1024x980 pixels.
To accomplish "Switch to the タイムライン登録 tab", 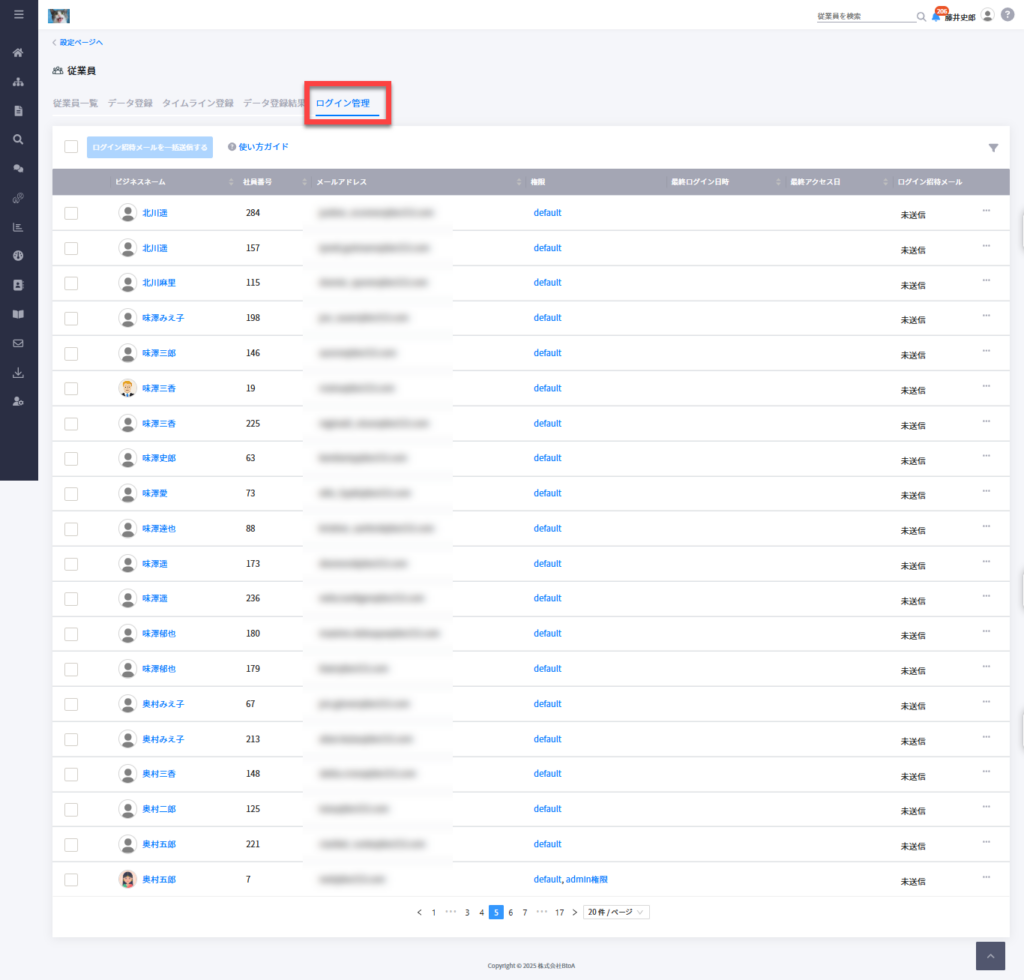I will (x=198, y=103).
